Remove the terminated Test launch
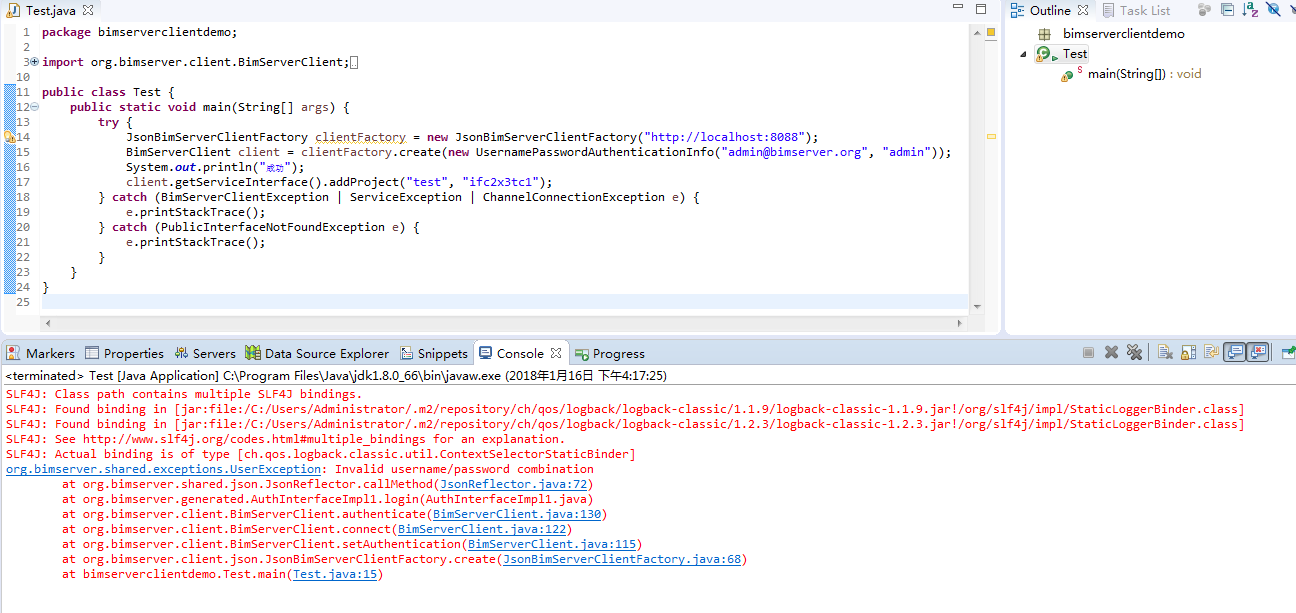 click(1111, 352)
